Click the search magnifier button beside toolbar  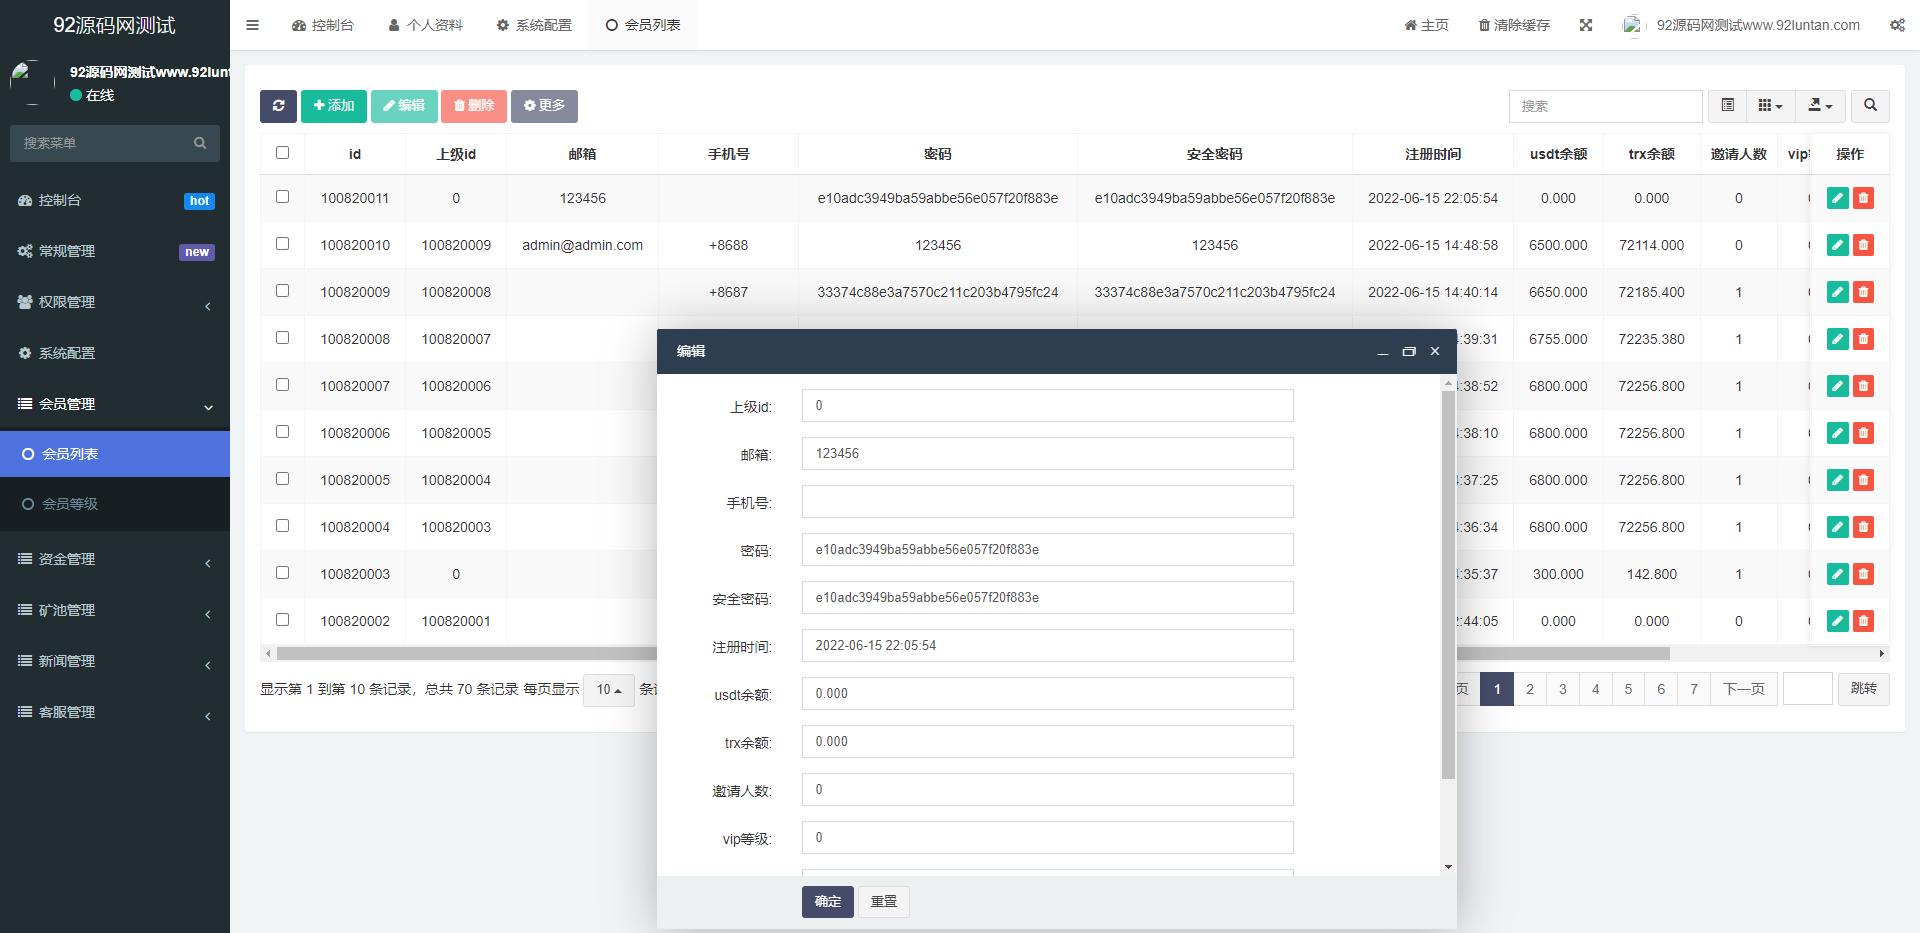pyautogui.click(x=1870, y=106)
